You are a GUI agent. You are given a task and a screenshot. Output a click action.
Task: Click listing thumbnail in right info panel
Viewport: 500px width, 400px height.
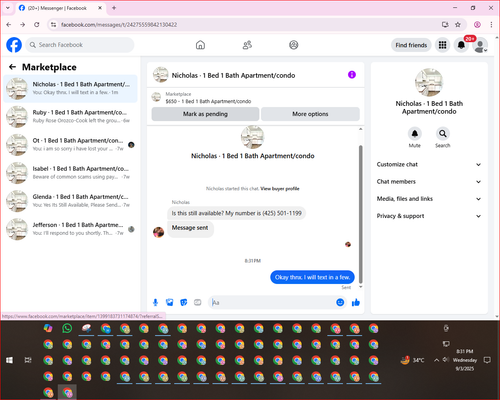pyautogui.click(x=429, y=82)
